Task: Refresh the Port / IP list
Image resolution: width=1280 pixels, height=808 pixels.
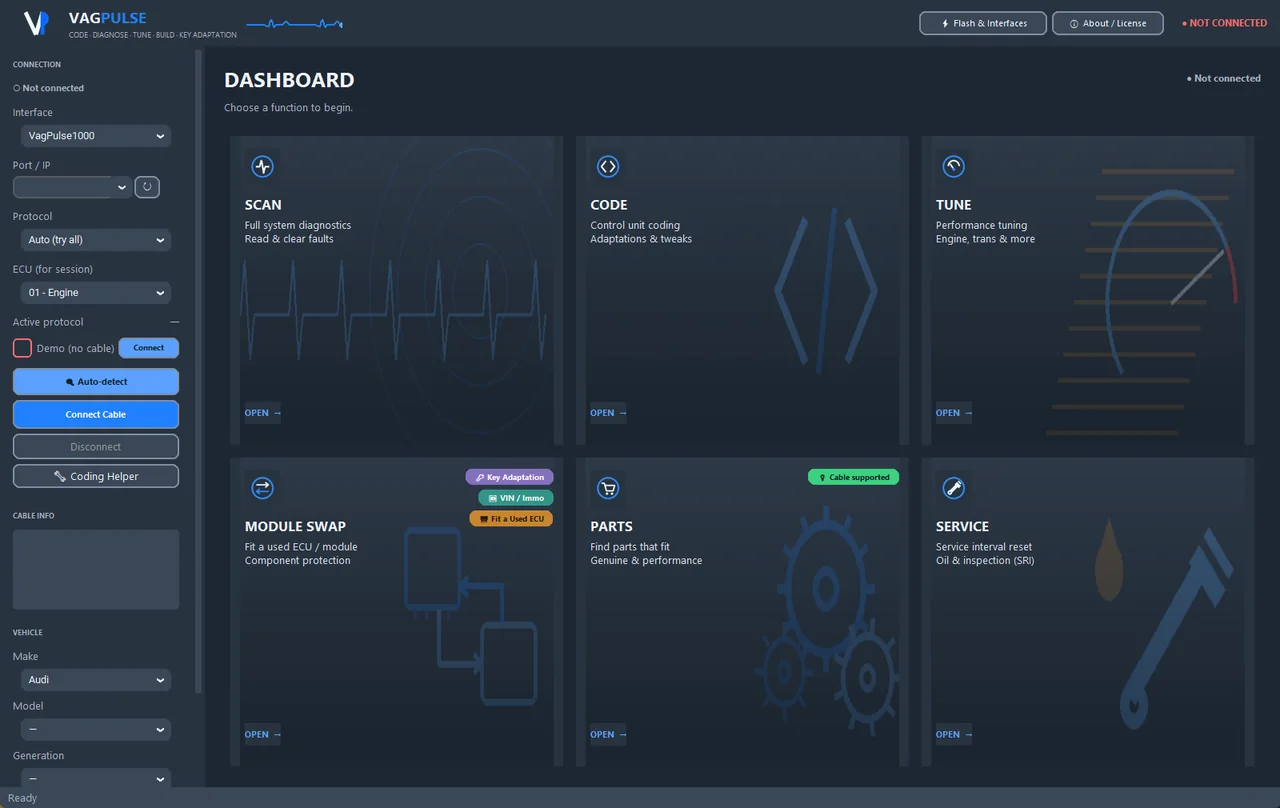Action: coord(147,187)
